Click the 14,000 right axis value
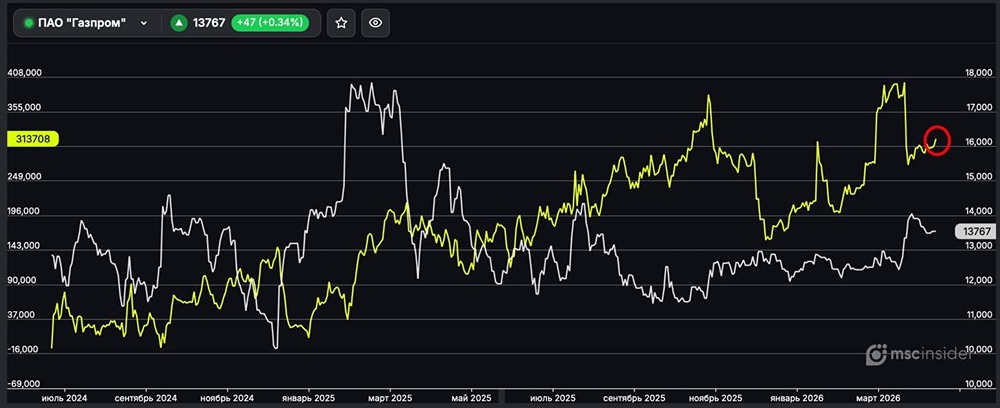 pyautogui.click(x=978, y=212)
